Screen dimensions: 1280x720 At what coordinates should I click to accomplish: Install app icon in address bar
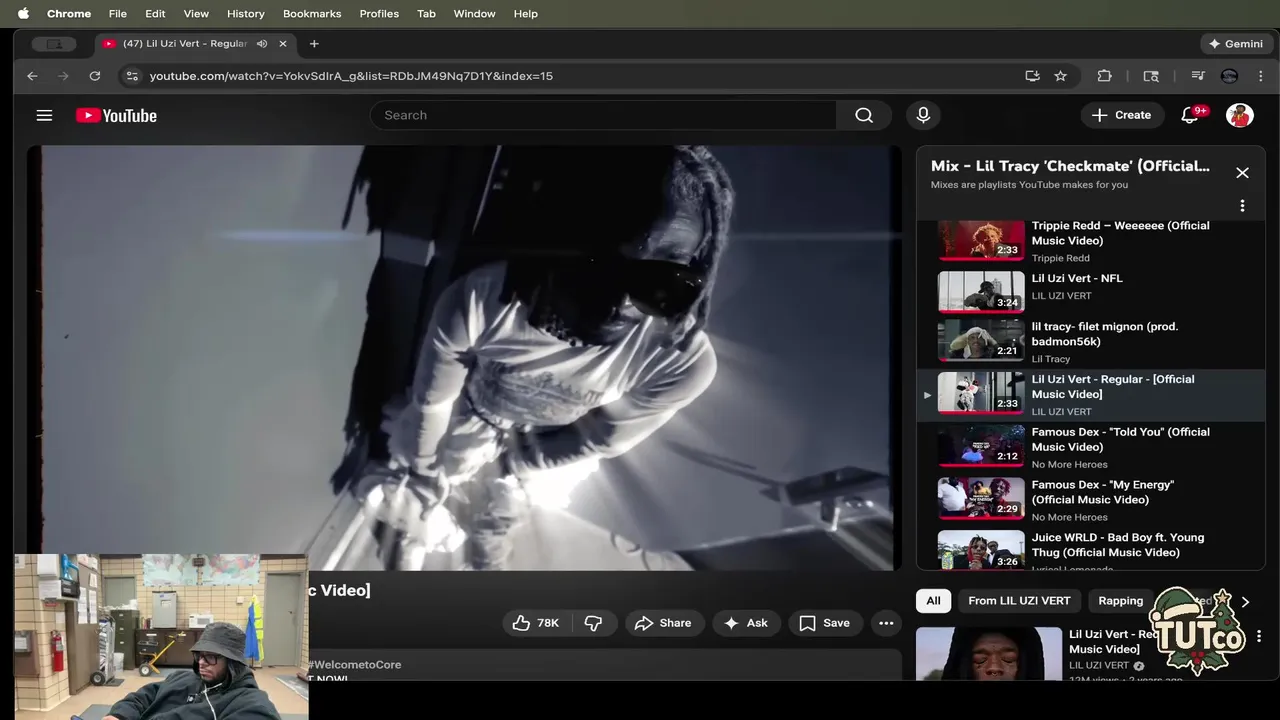(x=1032, y=76)
